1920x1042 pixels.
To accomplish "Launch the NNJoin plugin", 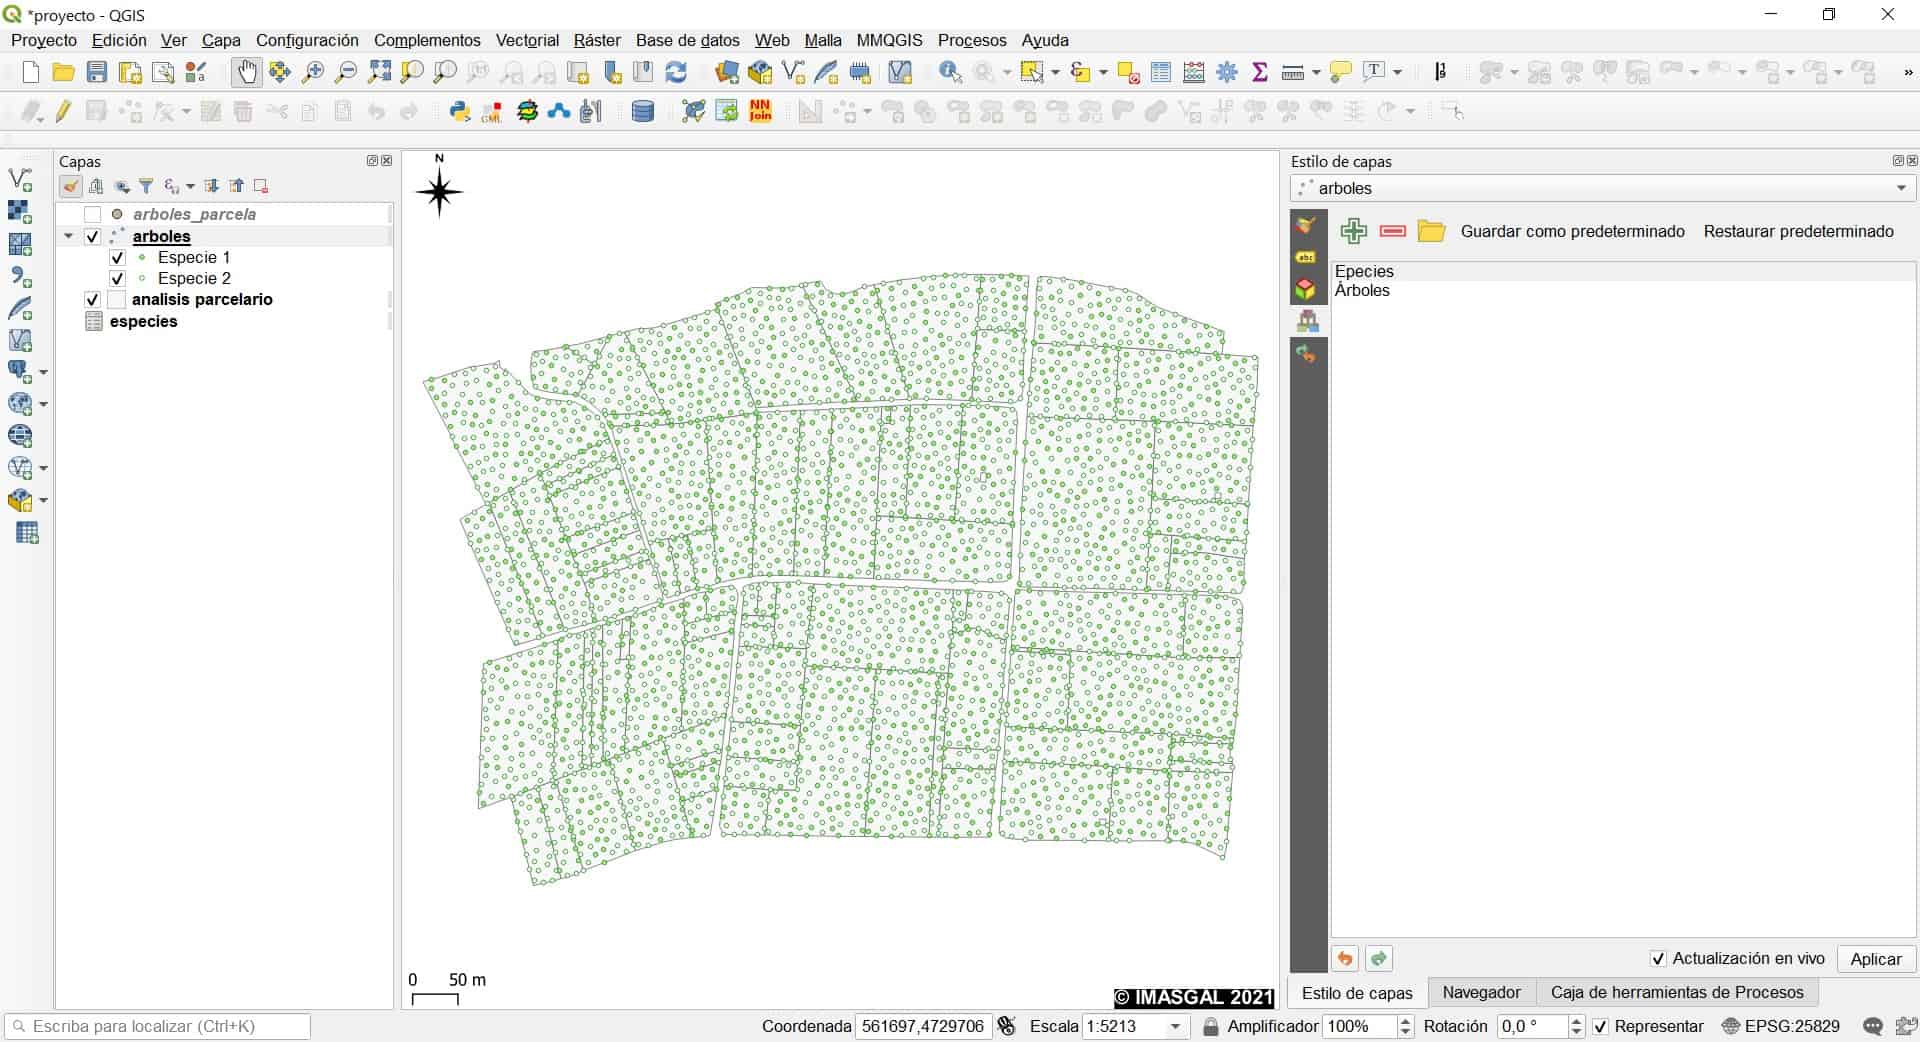I will [760, 111].
